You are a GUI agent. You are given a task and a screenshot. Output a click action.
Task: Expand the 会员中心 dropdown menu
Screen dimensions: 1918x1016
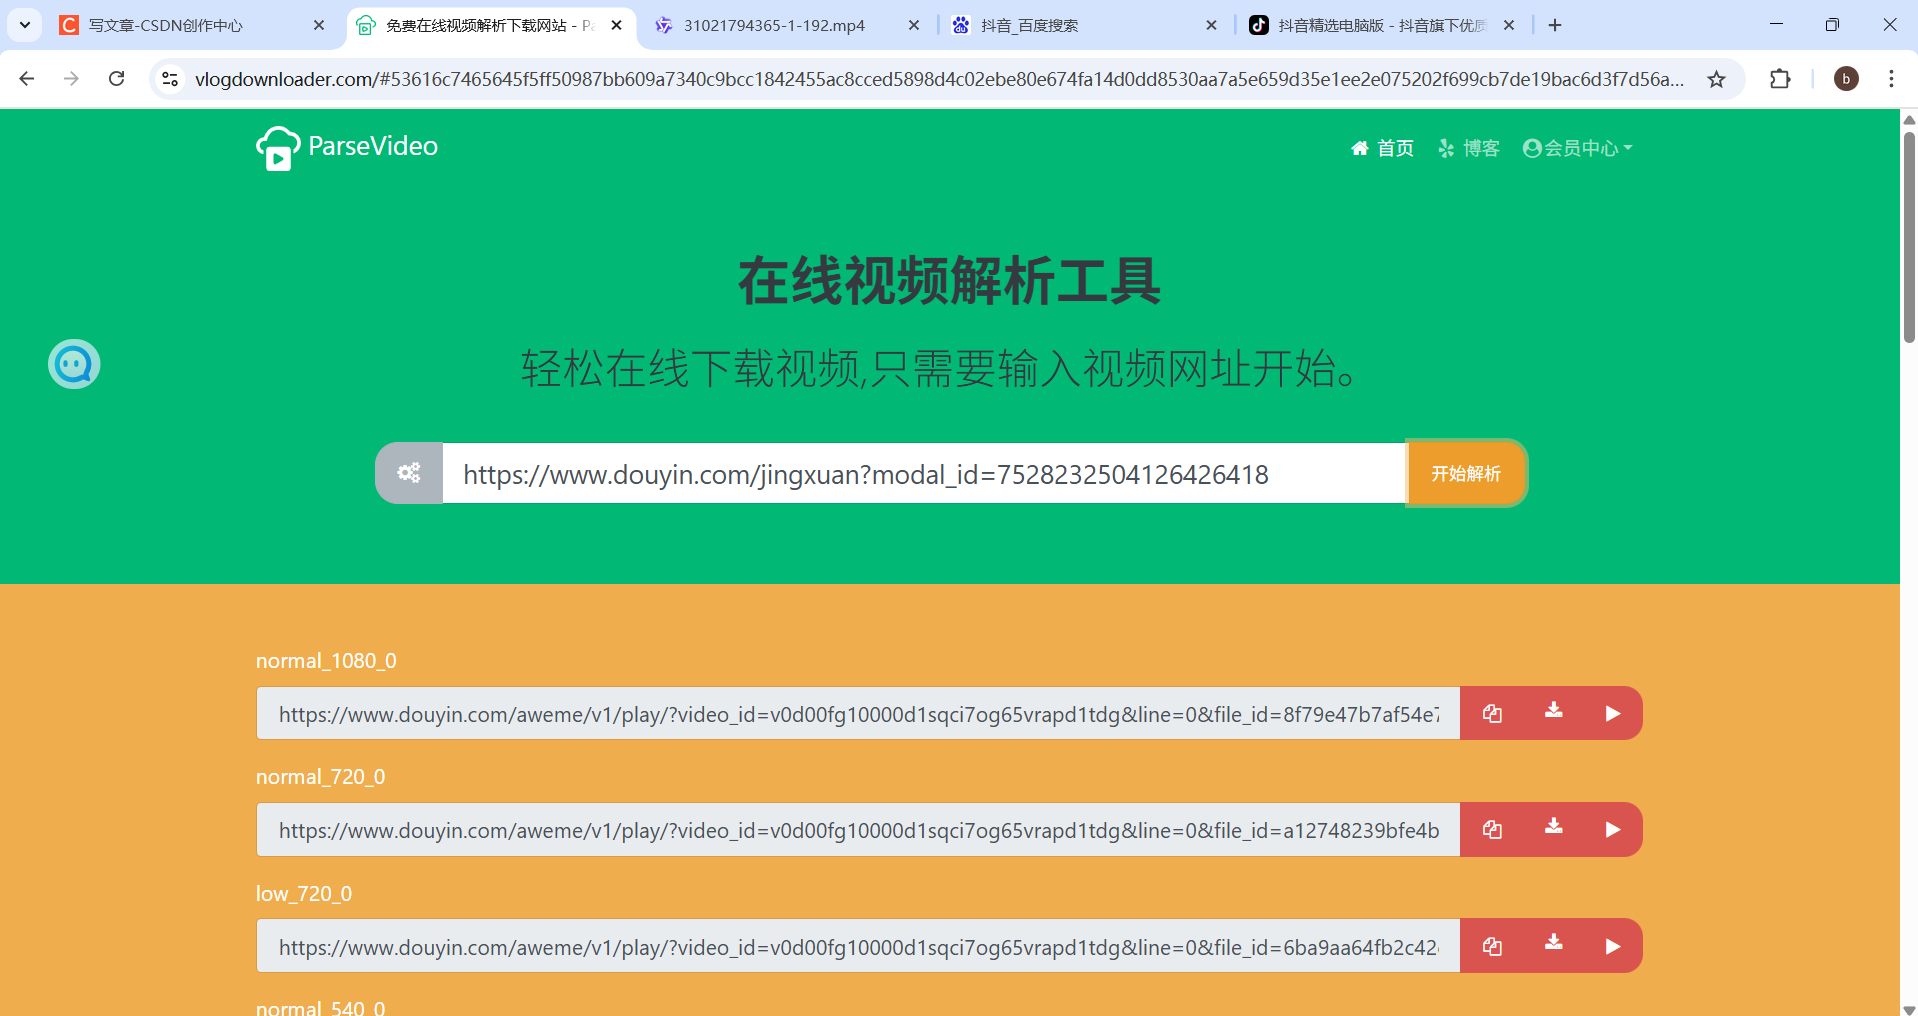point(1577,148)
